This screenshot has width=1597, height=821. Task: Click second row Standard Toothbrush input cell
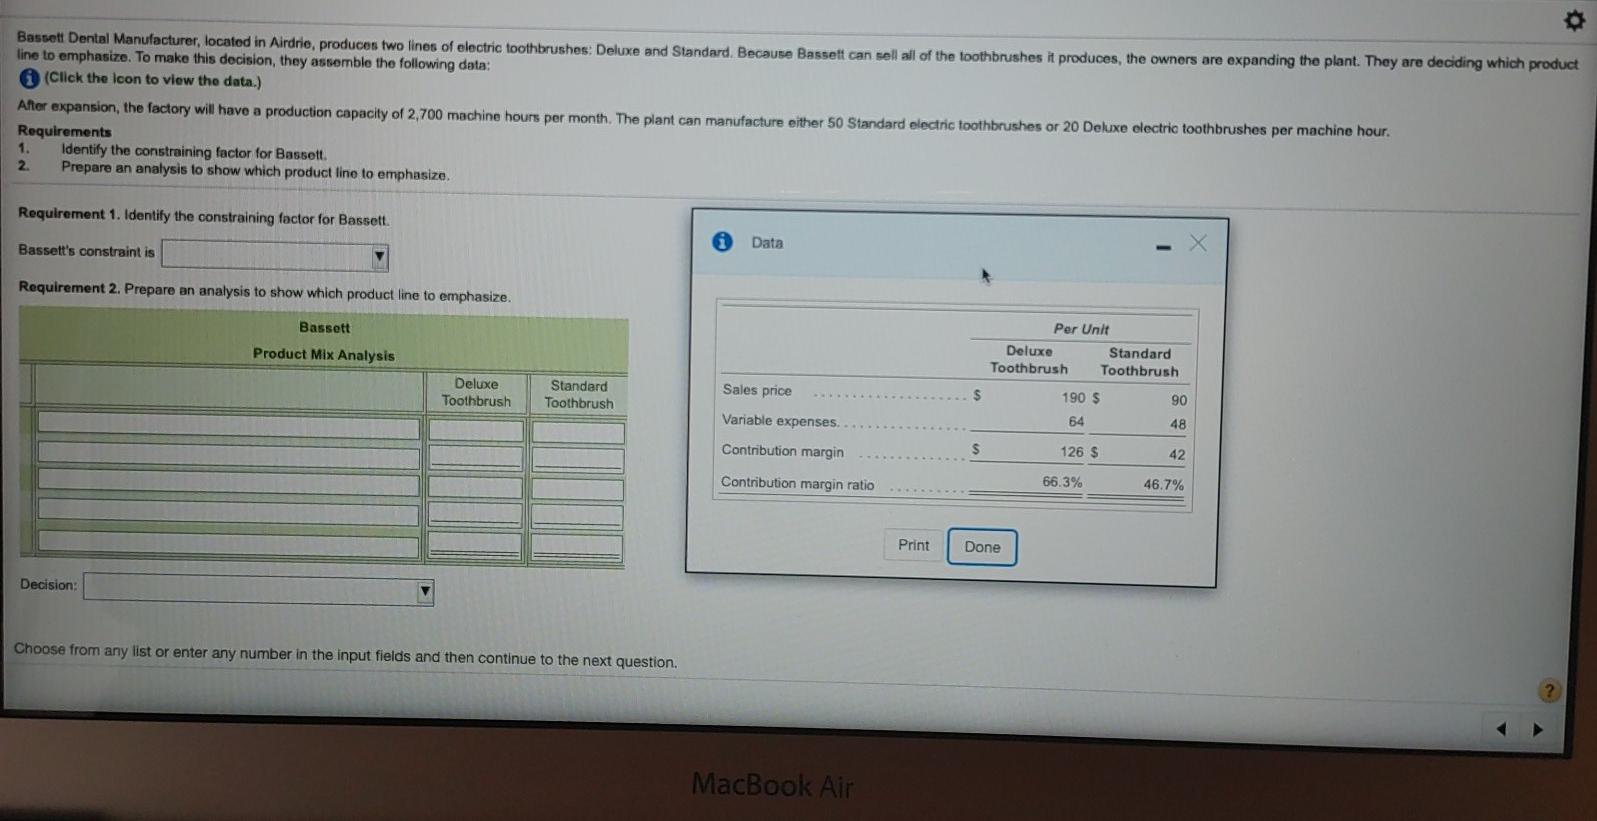point(578,461)
